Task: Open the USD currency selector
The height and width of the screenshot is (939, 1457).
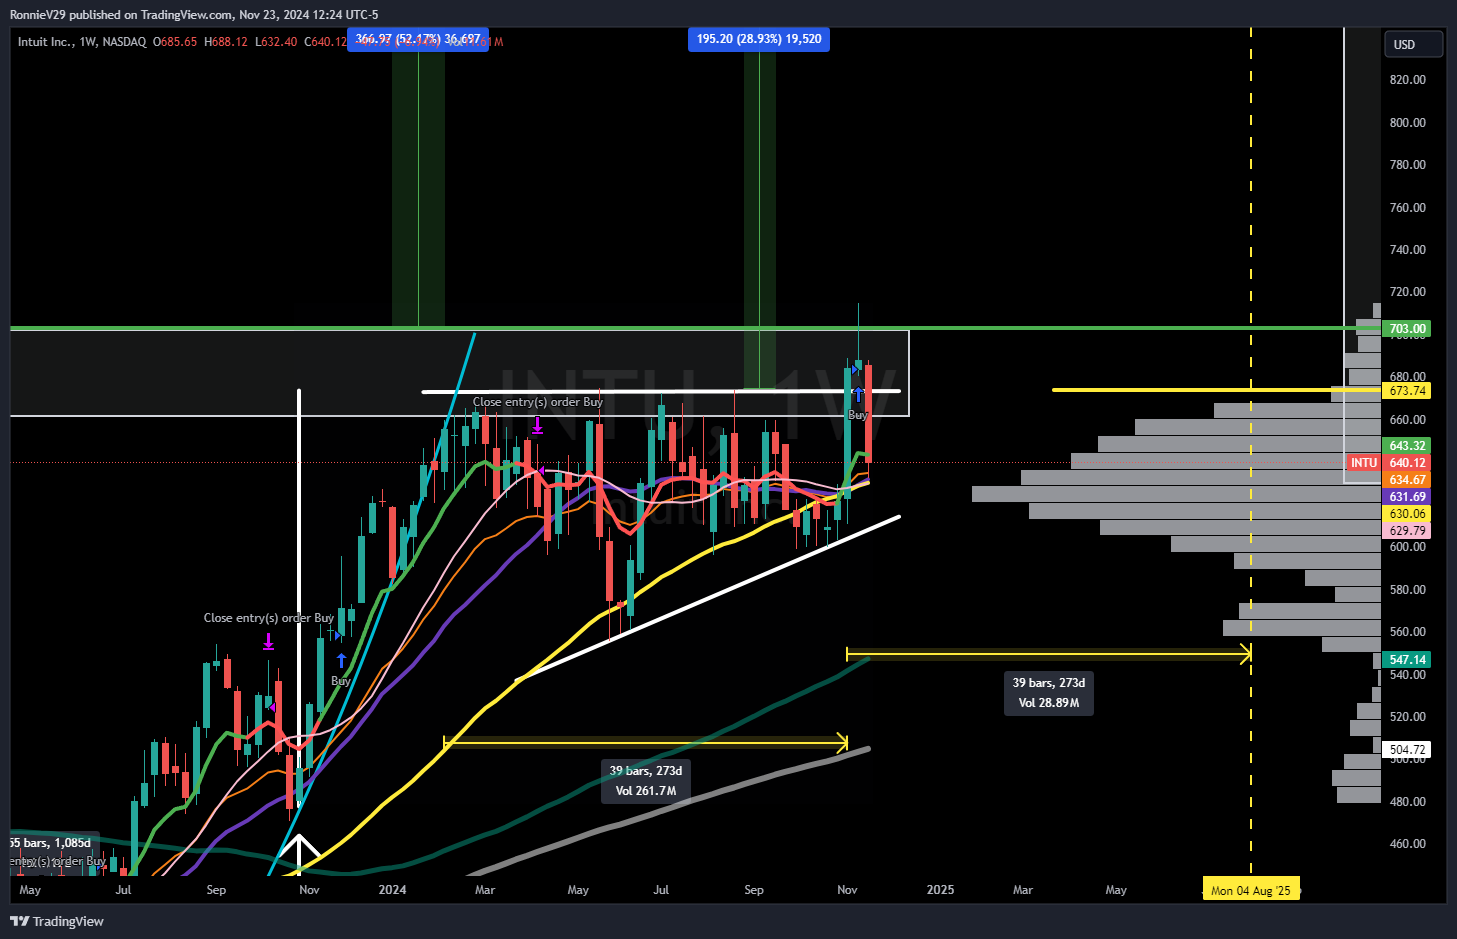Action: [x=1414, y=44]
